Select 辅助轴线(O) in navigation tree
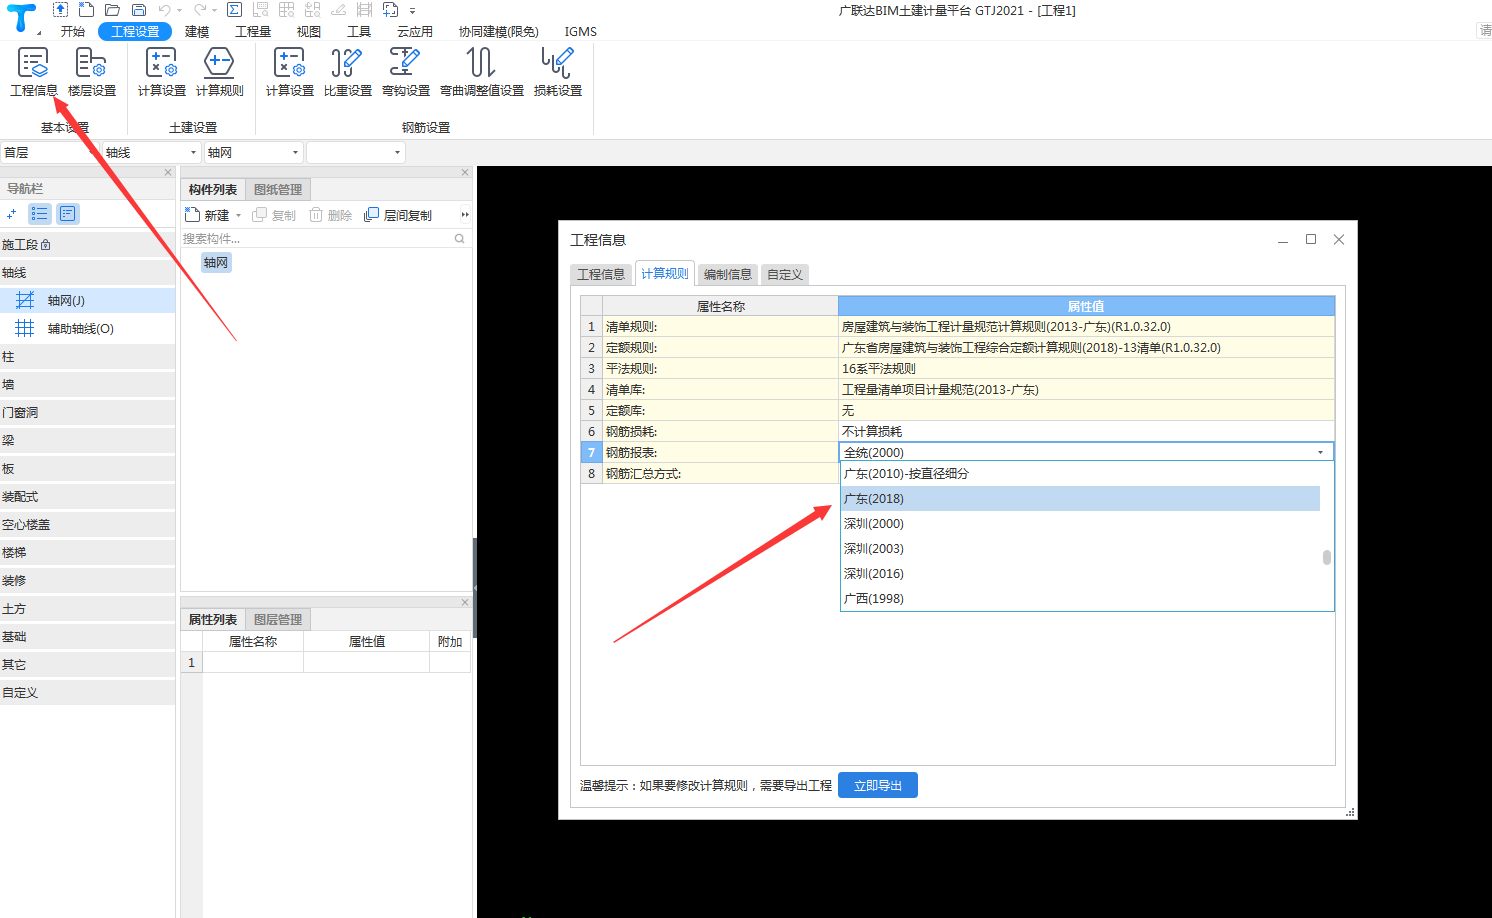Image resolution: width=1492 pixels, height=918 pixels. [x=88, y=328]
